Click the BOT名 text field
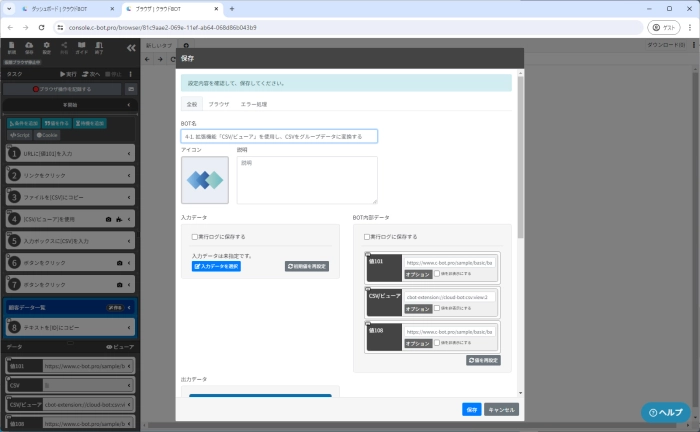The image size is (700, 432). (278, 136)
